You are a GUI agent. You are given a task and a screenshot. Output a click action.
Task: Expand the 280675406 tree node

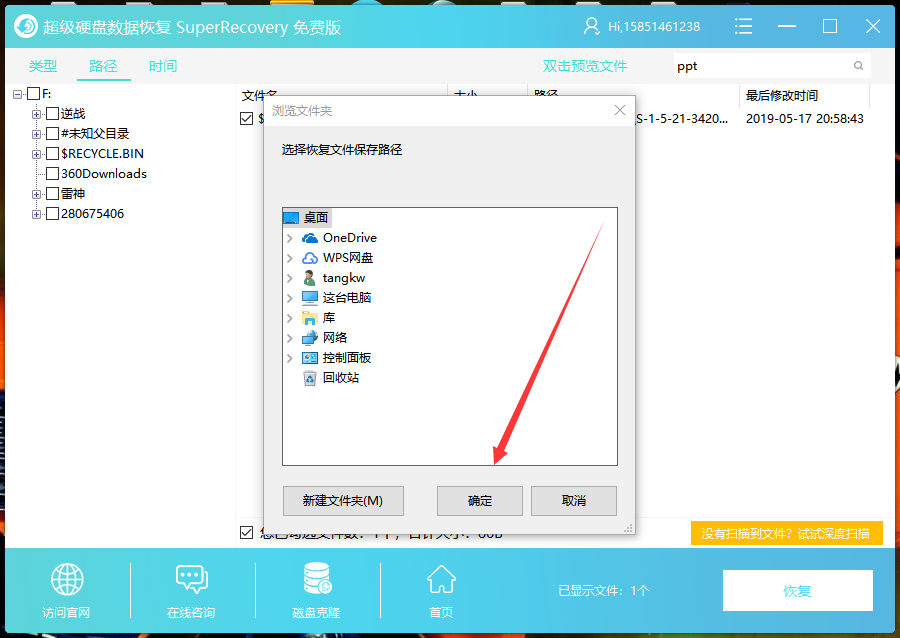tap(36, 214)
